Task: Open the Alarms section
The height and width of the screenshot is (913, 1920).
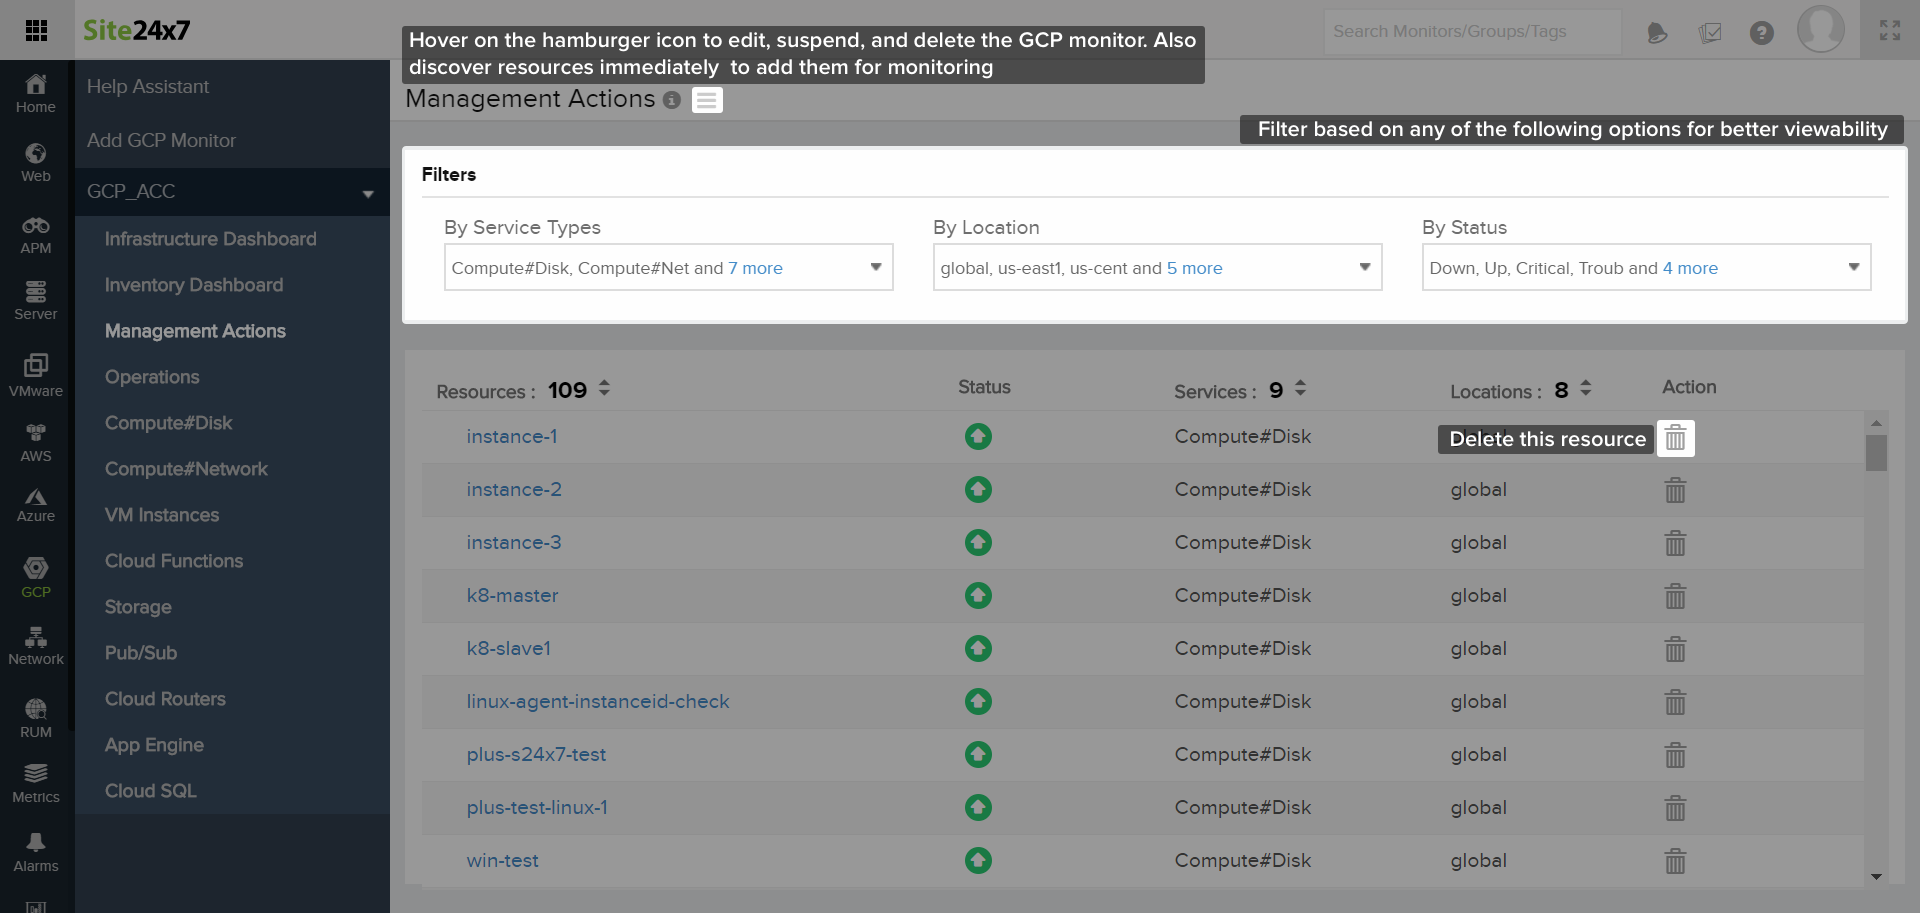Action: (x=36, y=852)
